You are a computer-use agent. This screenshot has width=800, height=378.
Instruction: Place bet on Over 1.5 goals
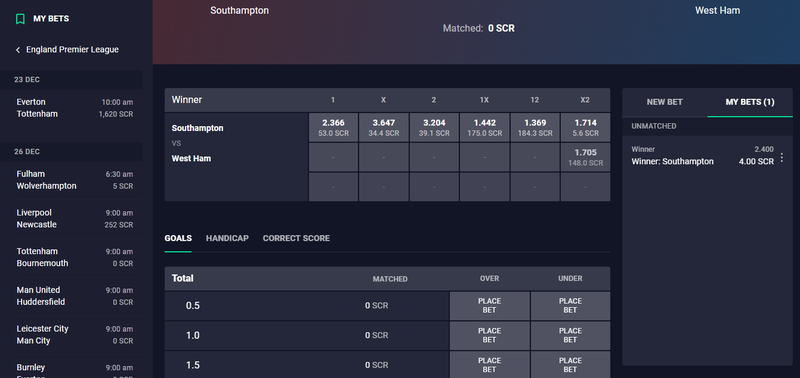(489, 365)
